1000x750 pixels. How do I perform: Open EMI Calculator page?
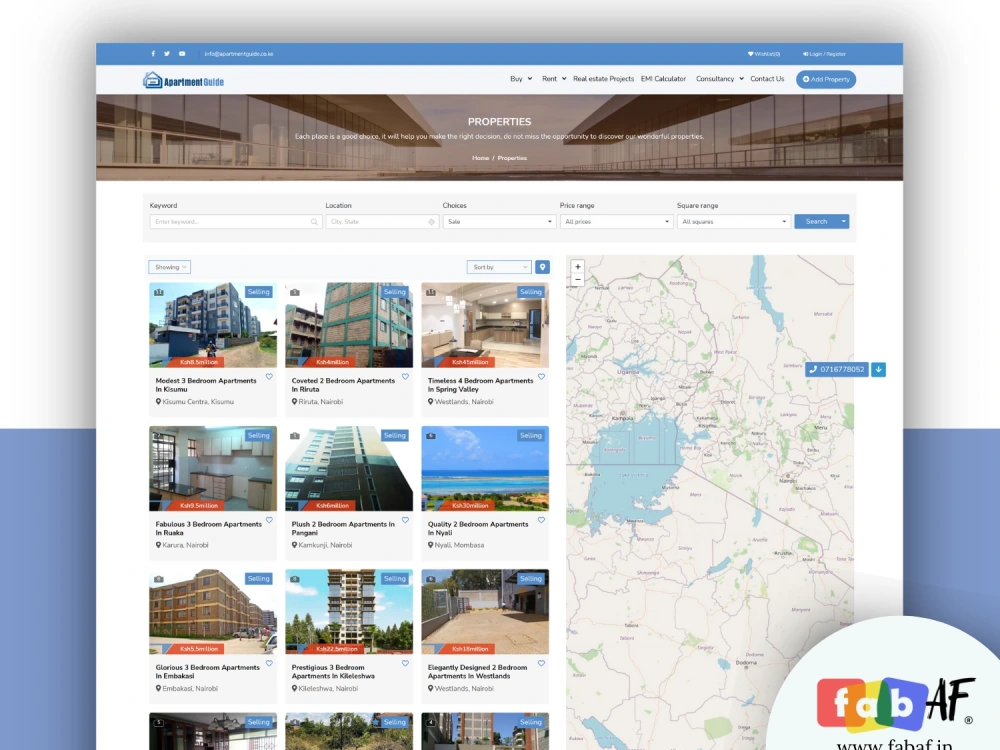663,79
